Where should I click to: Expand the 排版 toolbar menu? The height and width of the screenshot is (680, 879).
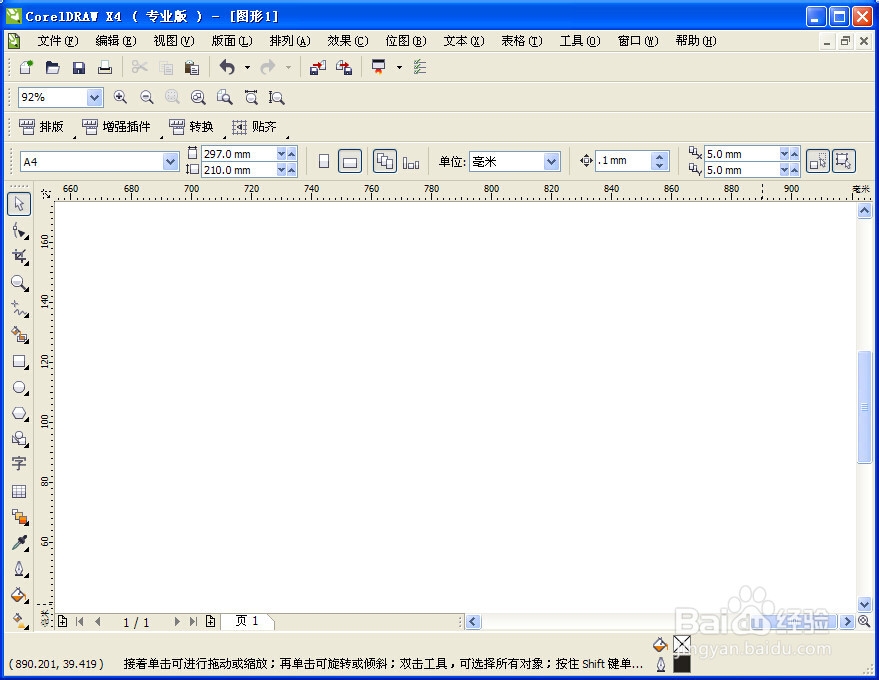[41, 127]
